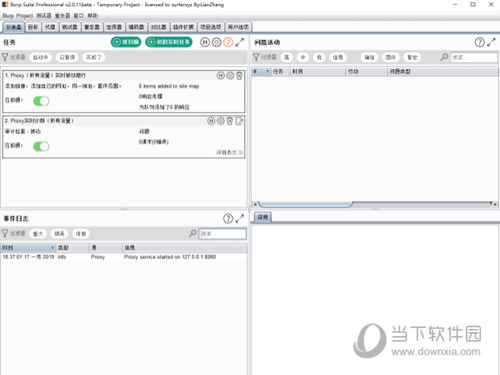The height and width of the screenshot is (375, 500).
Task: Select 'Proxy service started on 127.0.0.1:8080' log row
Action: [x=124, y=257]
